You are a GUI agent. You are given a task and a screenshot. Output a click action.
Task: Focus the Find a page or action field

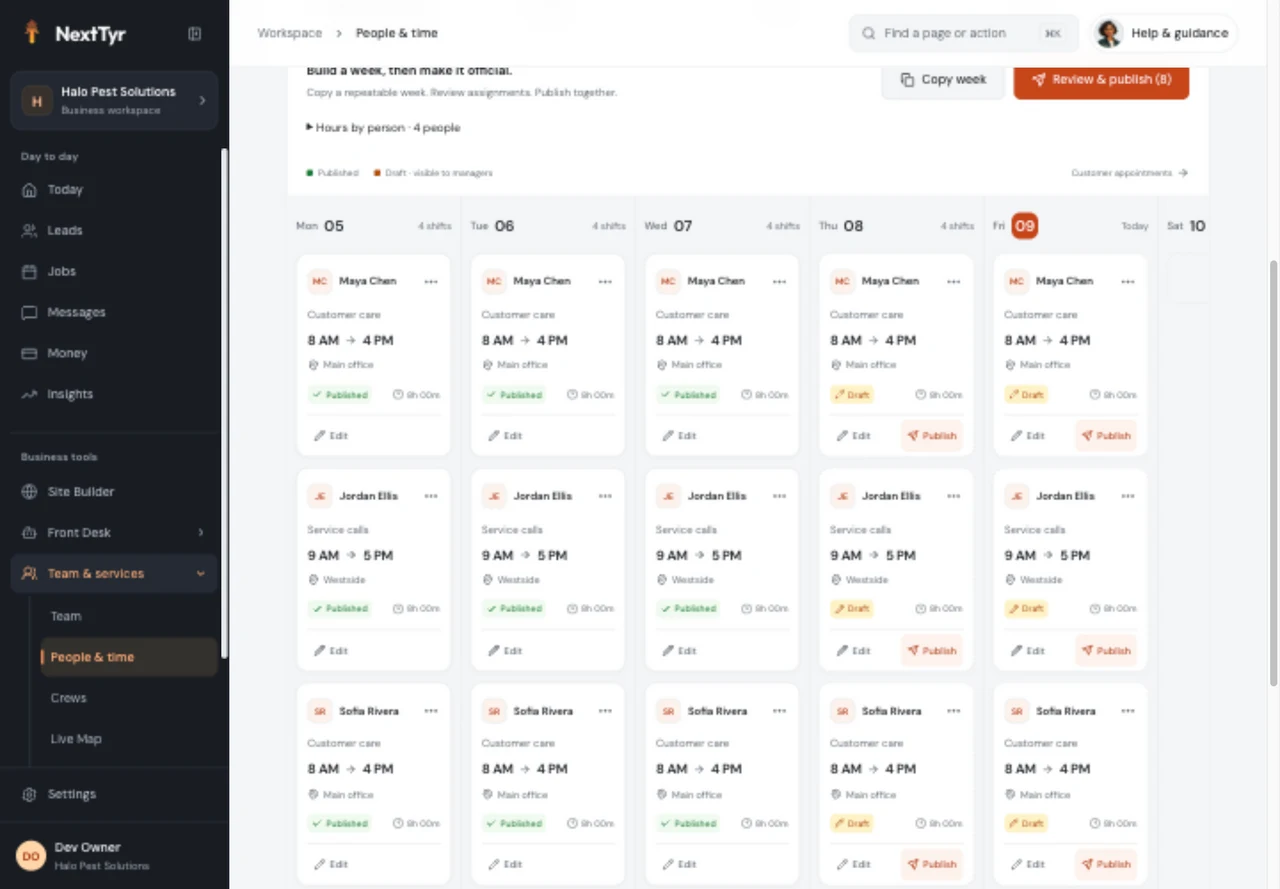pos(964,33)
